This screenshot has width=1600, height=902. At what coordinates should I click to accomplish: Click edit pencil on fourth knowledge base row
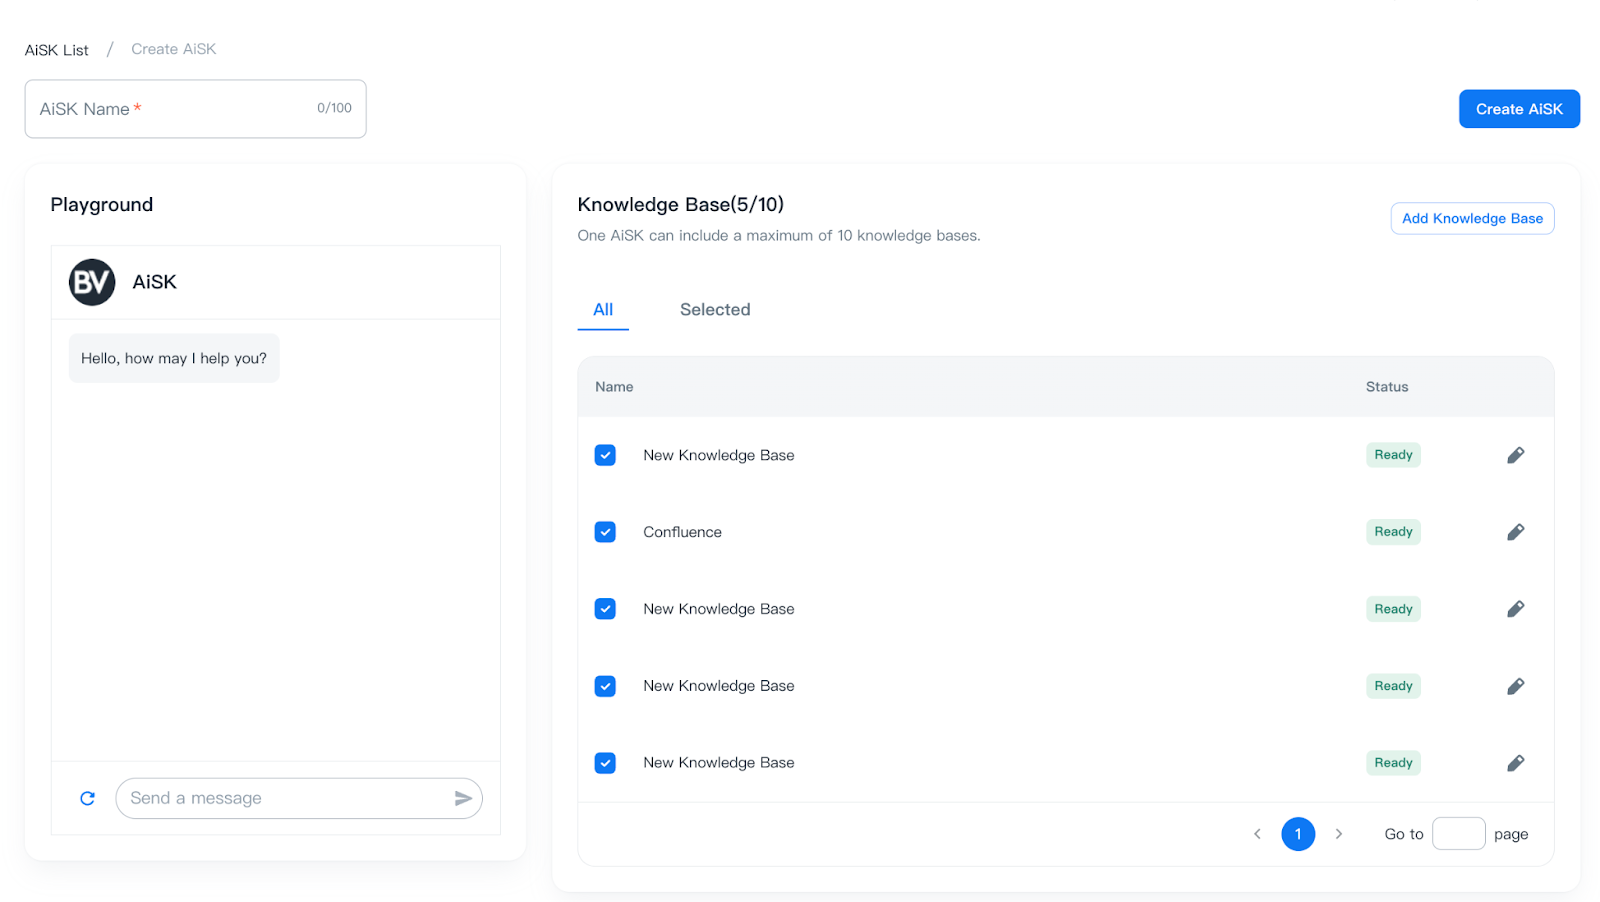[x=1515, y=686]
